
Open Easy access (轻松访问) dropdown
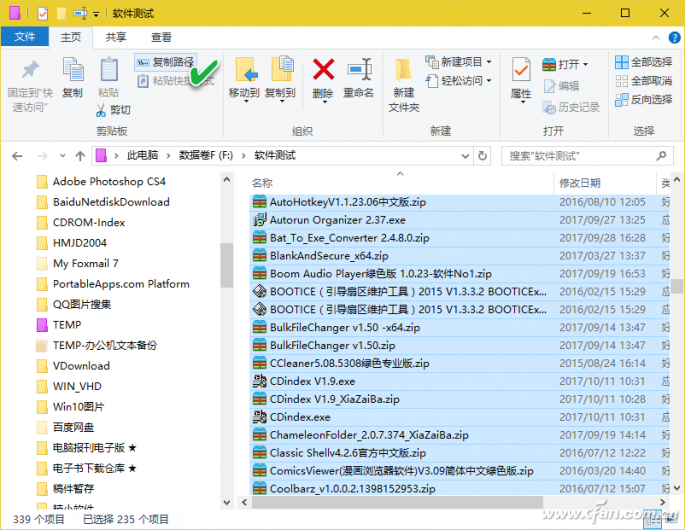(459, 81)
